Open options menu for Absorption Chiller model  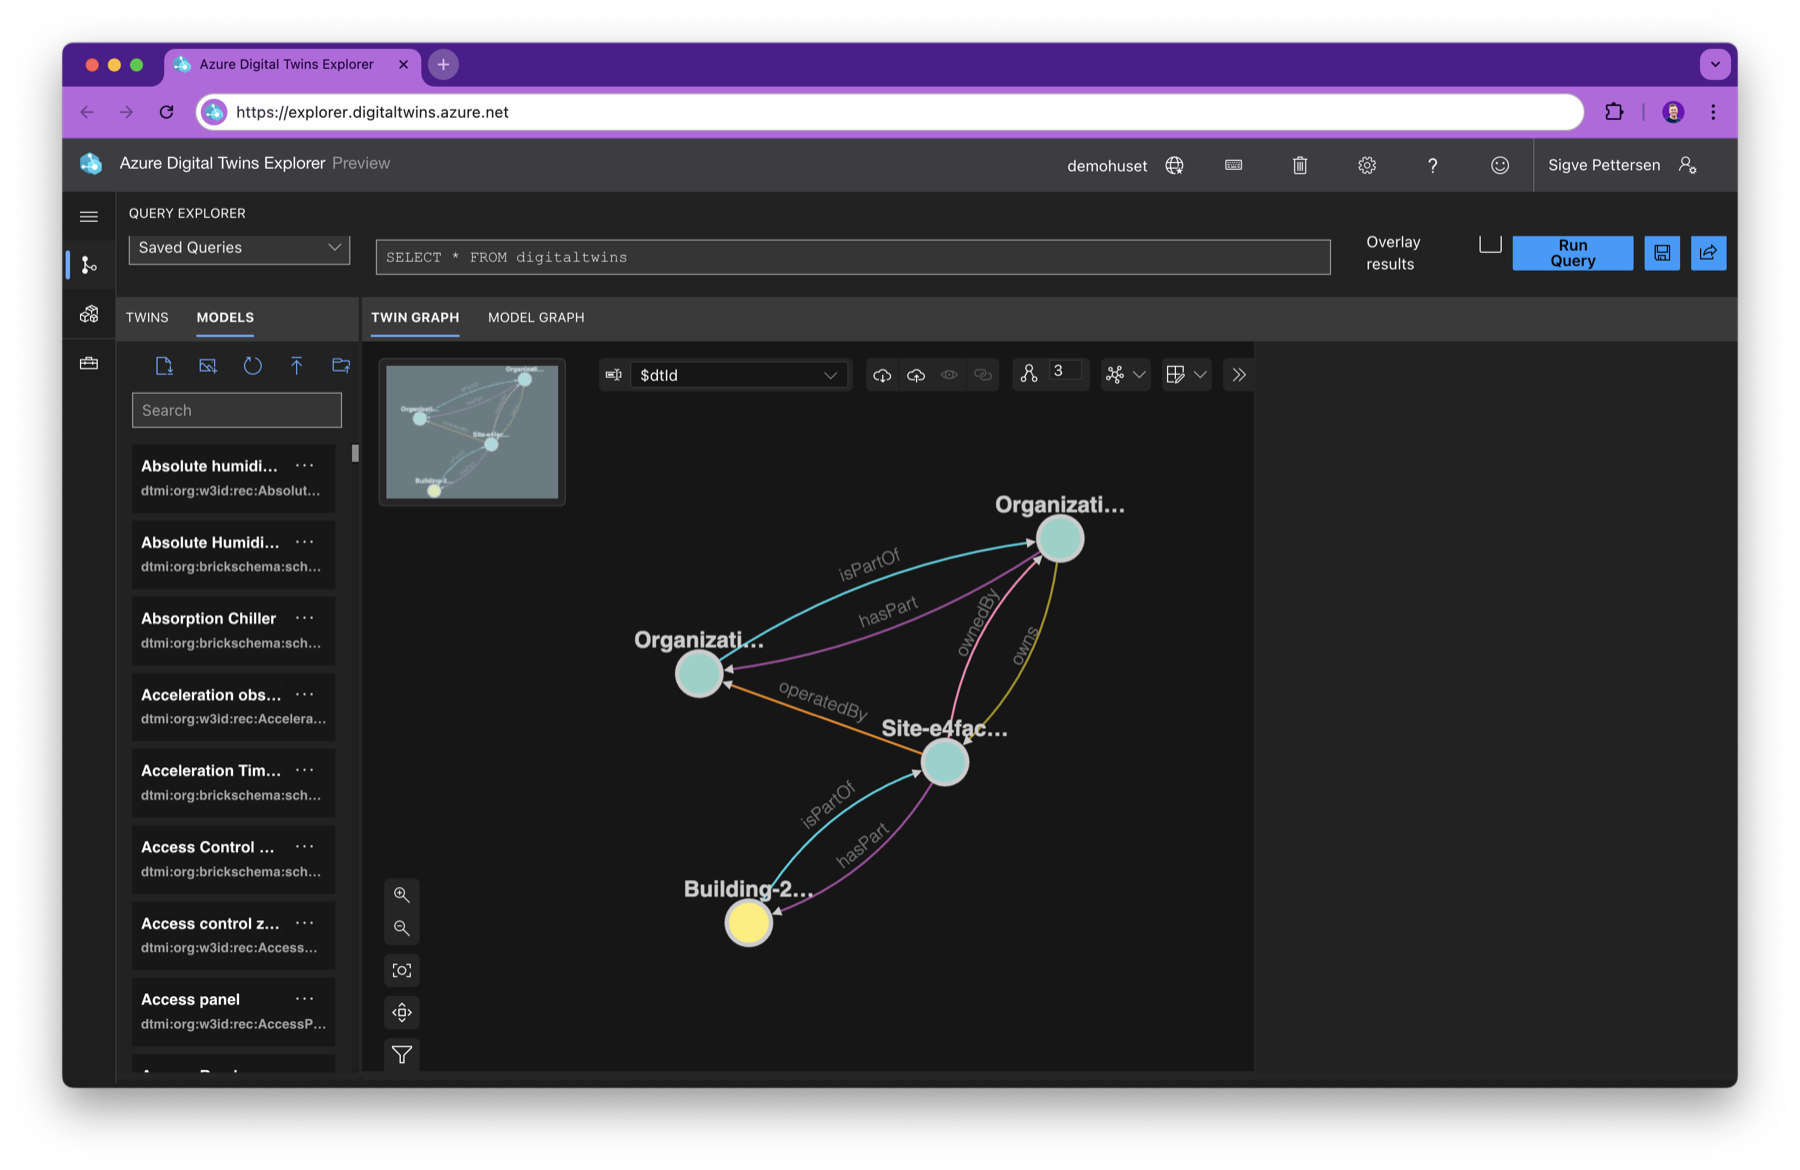click(305, 618)
